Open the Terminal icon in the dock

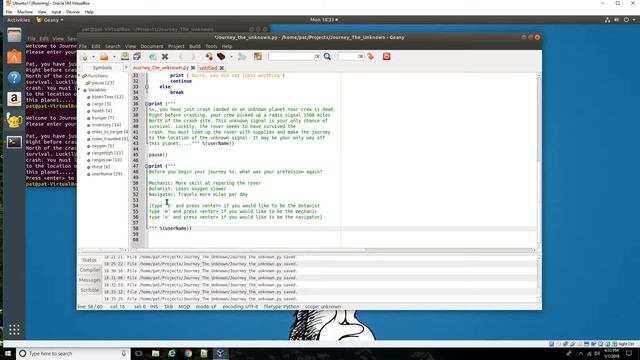click(14, 142)
